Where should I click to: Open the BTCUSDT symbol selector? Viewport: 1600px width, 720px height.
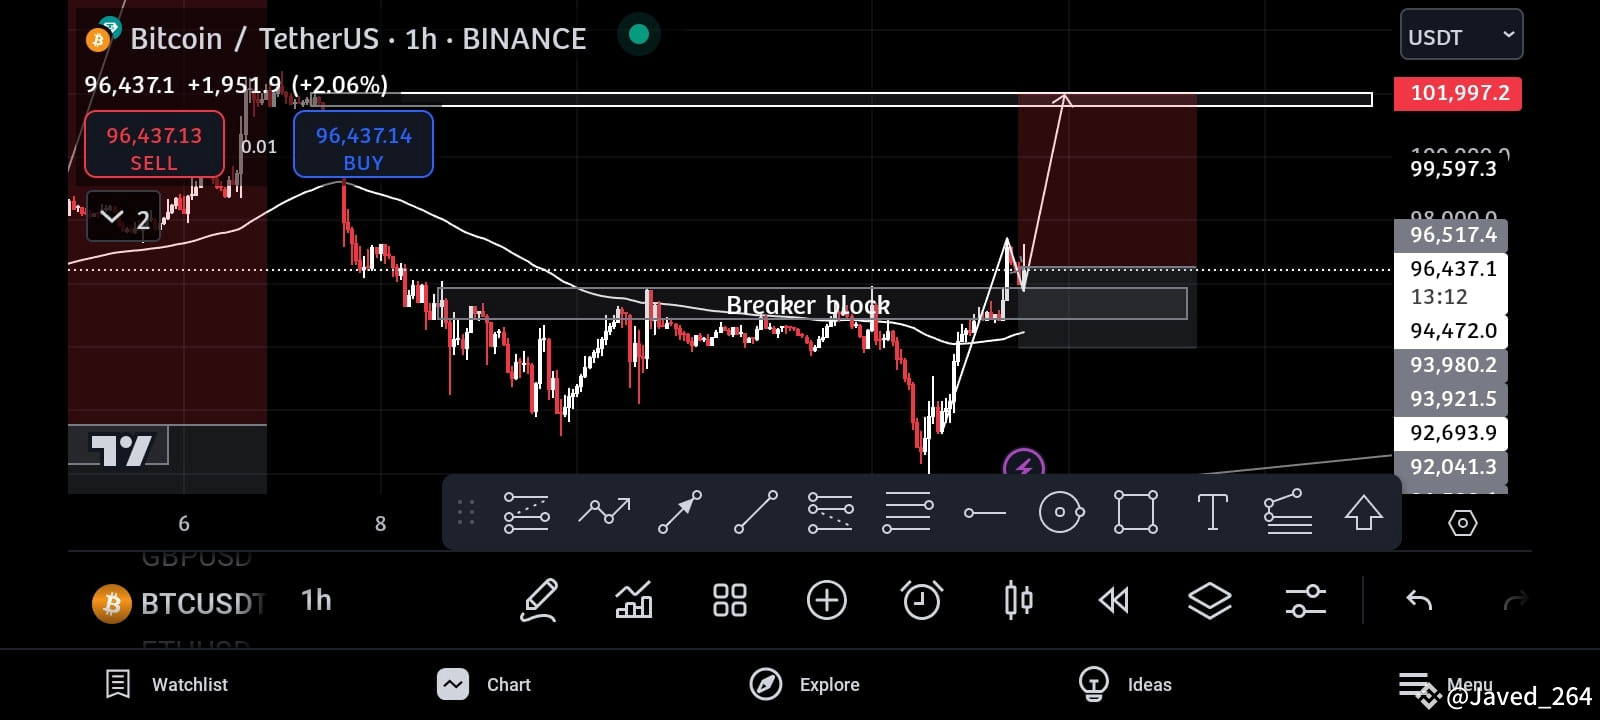[180, 604]
